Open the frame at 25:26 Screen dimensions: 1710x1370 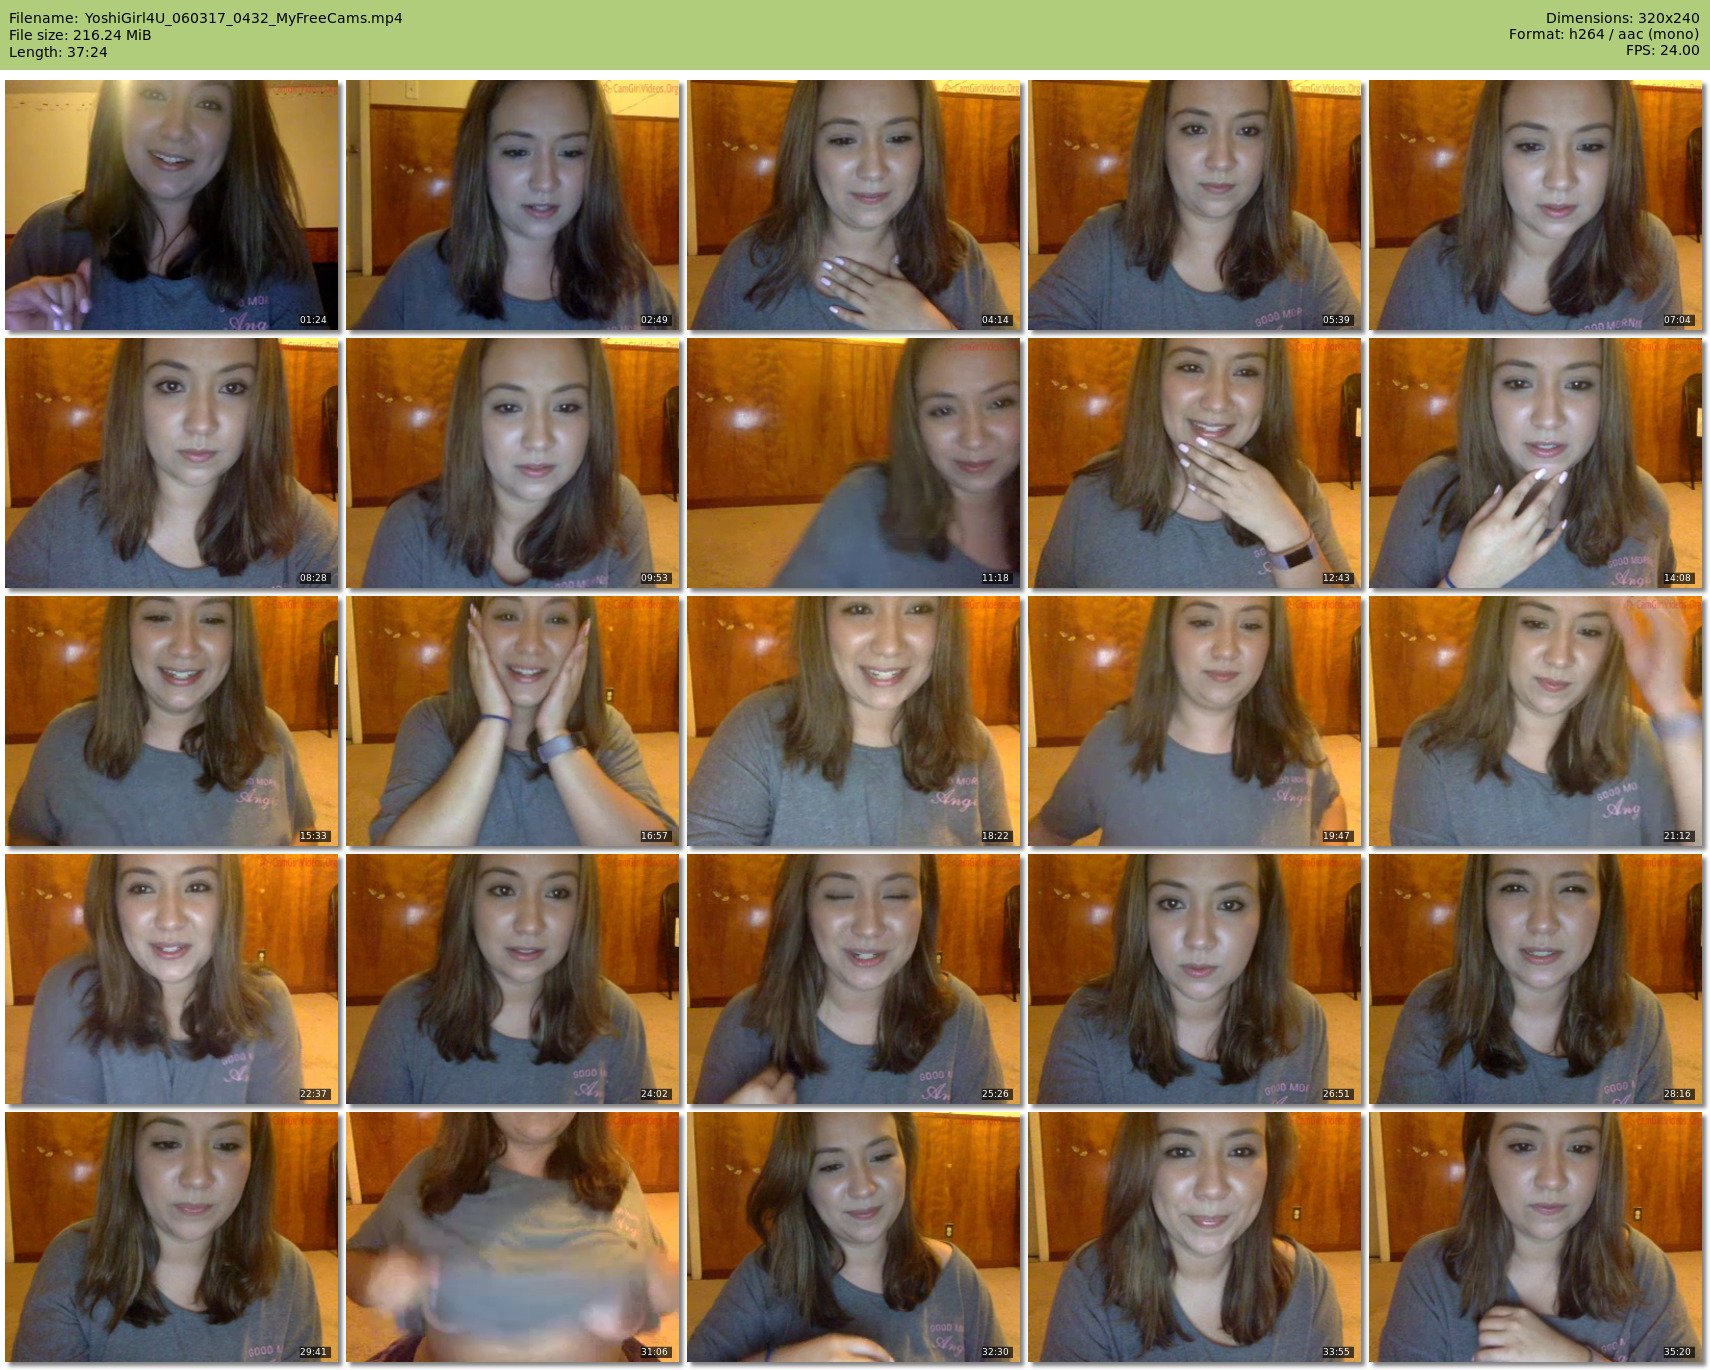853,979
